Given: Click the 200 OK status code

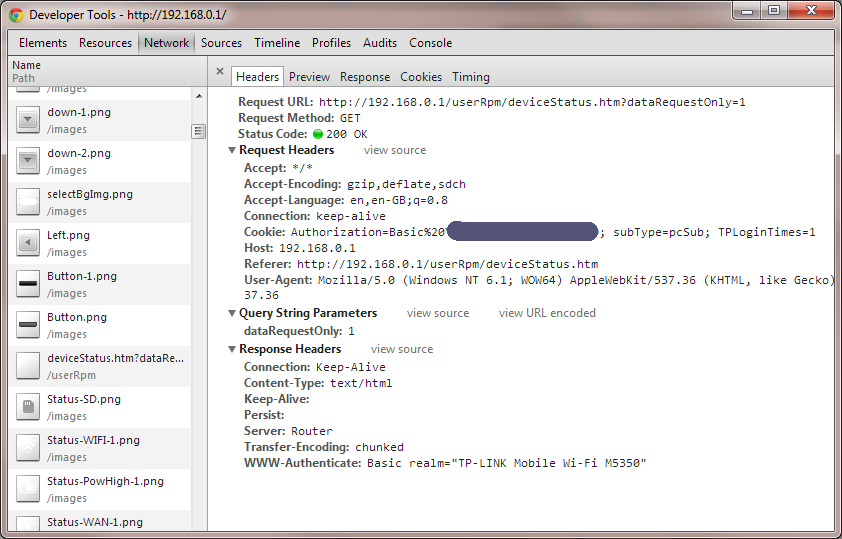Looking at the screenshot, I should click(x=346, y=134).
